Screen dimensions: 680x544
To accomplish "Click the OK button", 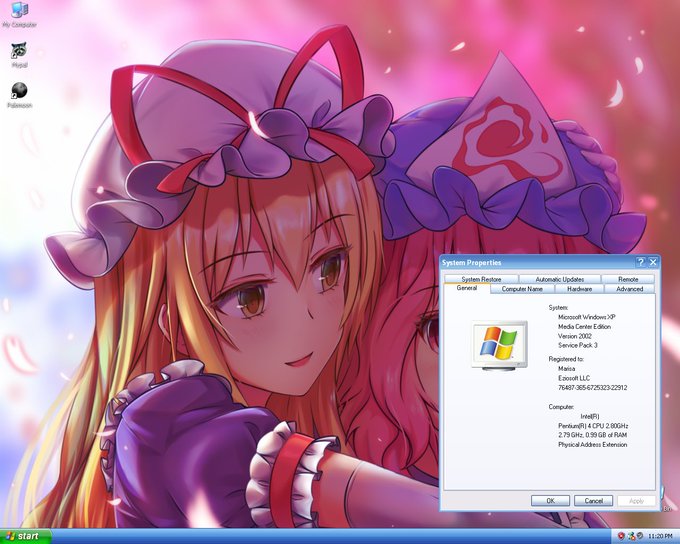I will click(550, 501).
